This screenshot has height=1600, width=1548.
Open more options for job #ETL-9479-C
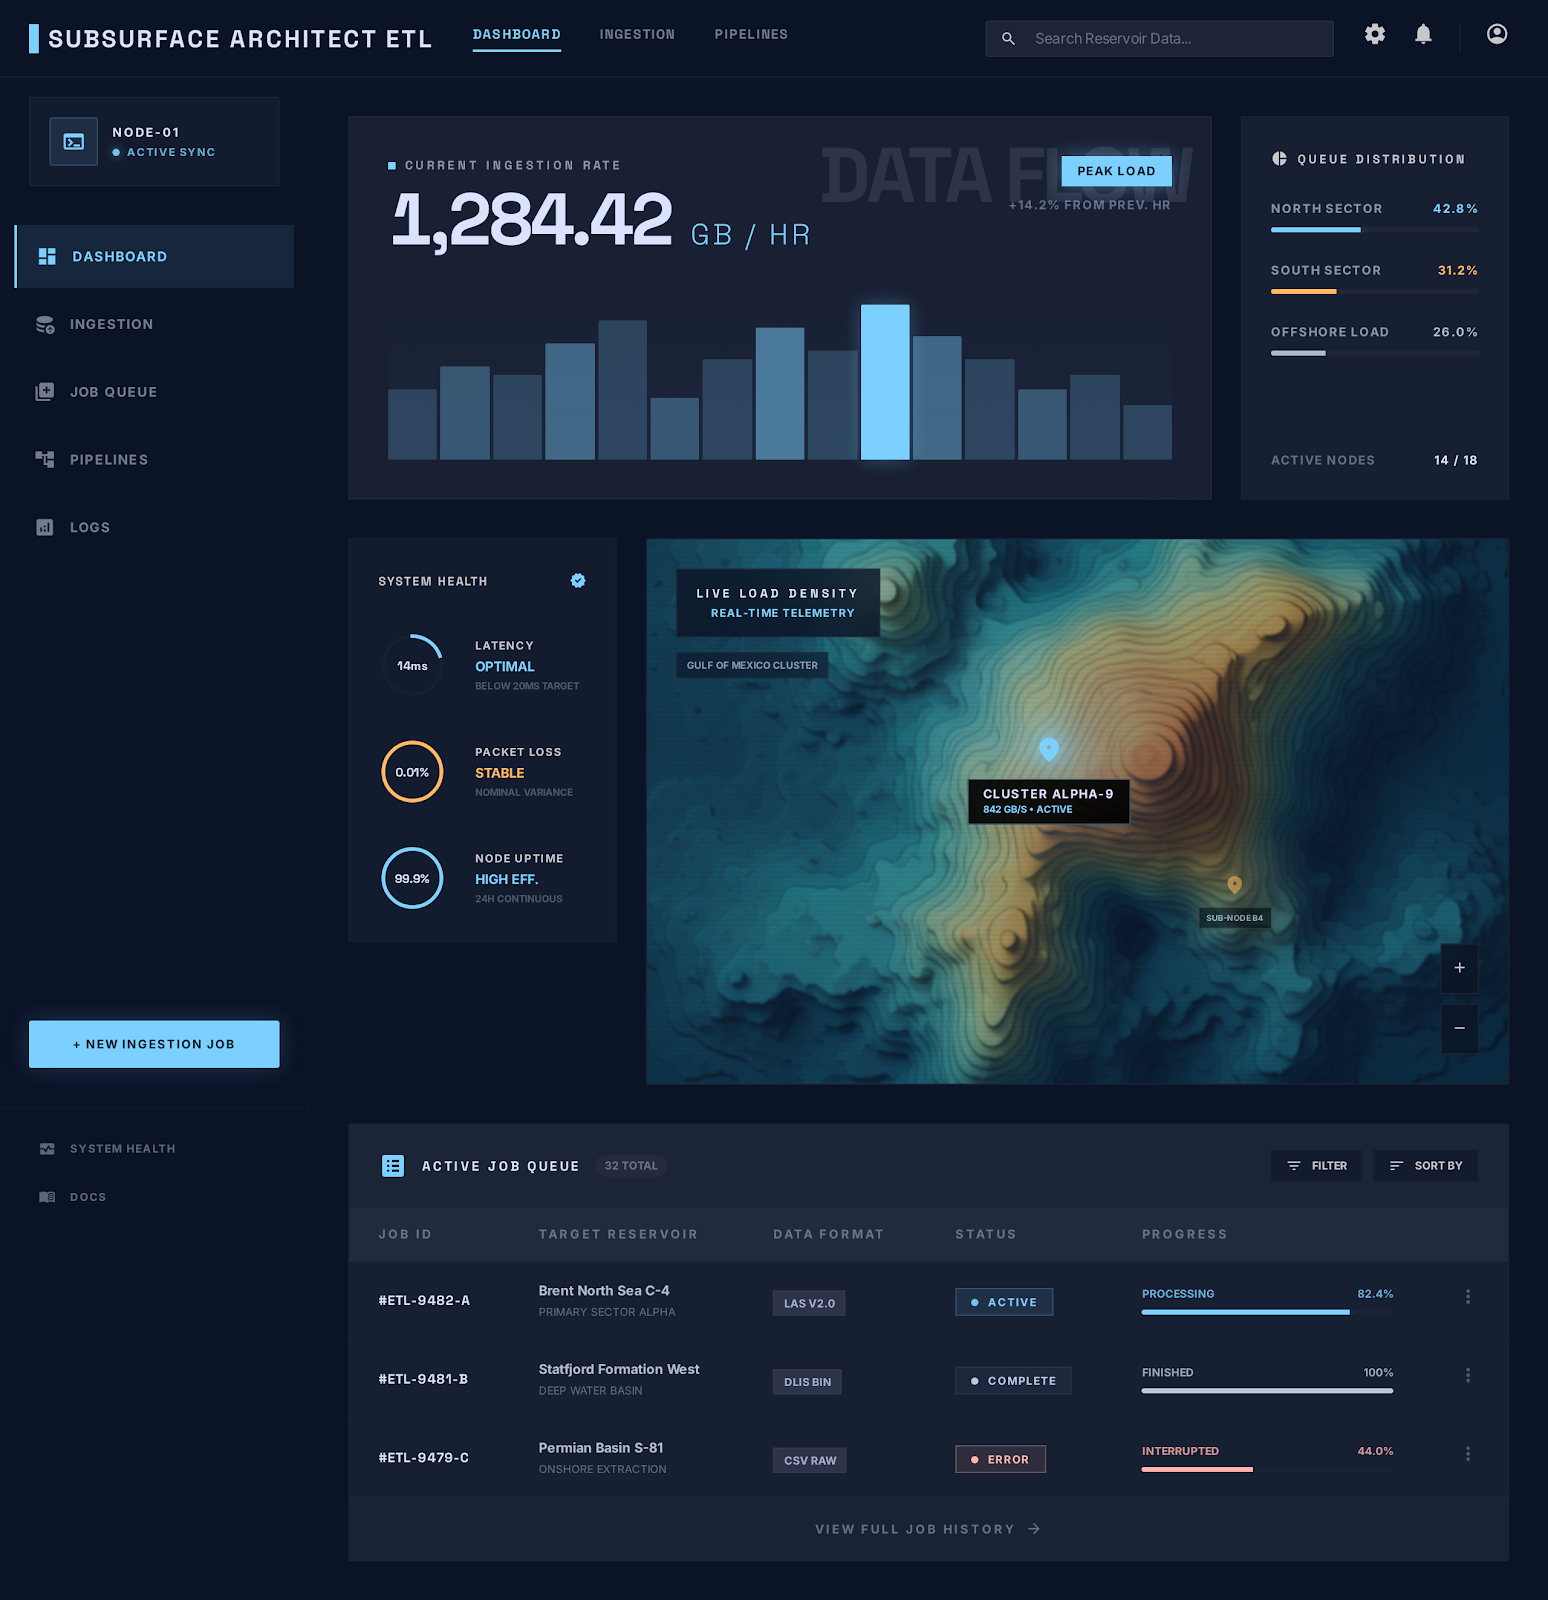point(1467,1454)
